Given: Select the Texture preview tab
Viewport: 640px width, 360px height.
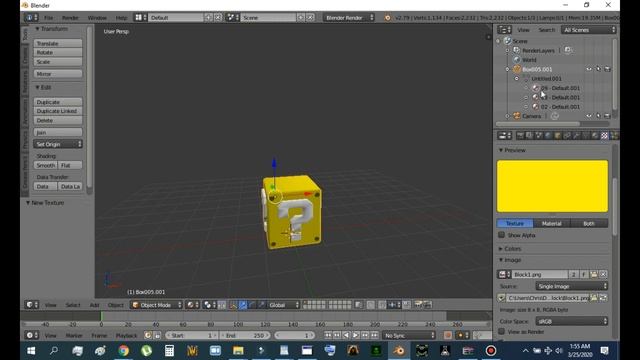Looking at the screenshot, I should click(515, 223).
